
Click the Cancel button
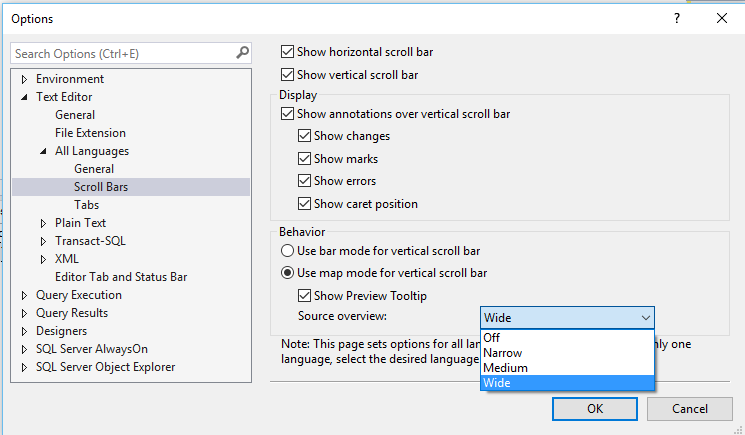689,408
